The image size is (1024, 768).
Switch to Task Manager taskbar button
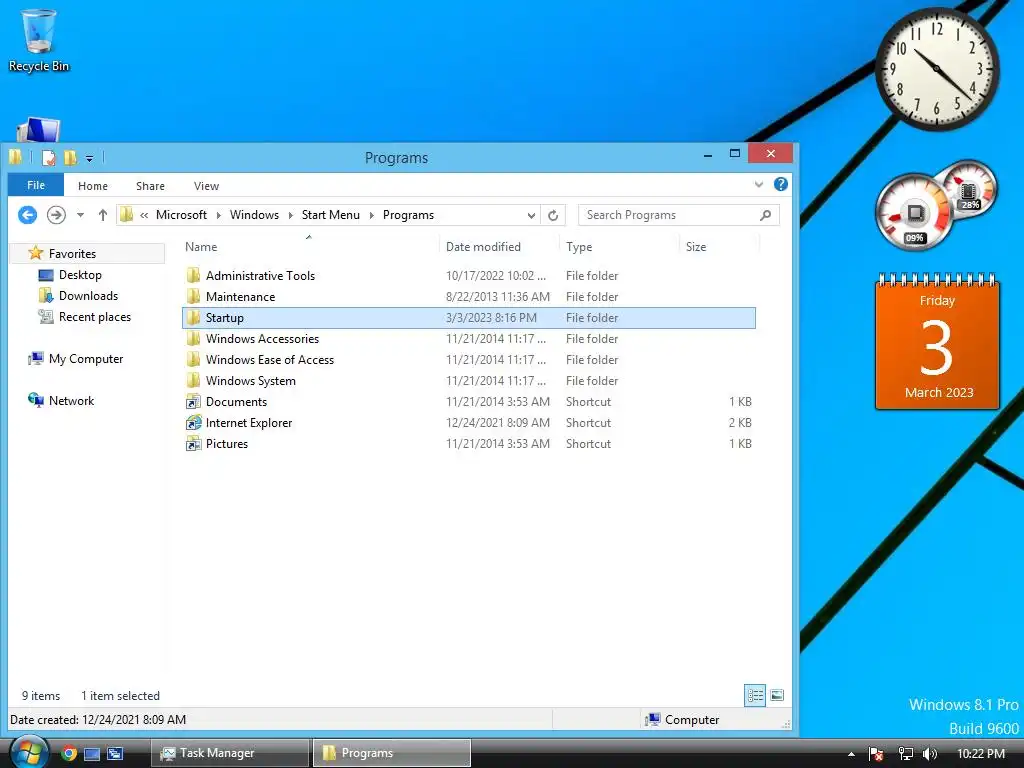point(230,753)
